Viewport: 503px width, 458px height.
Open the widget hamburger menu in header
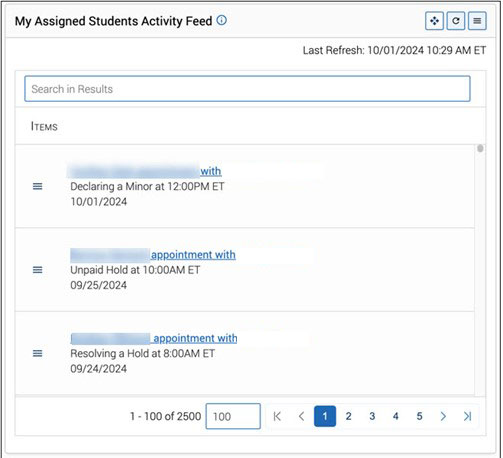point(477,21)
